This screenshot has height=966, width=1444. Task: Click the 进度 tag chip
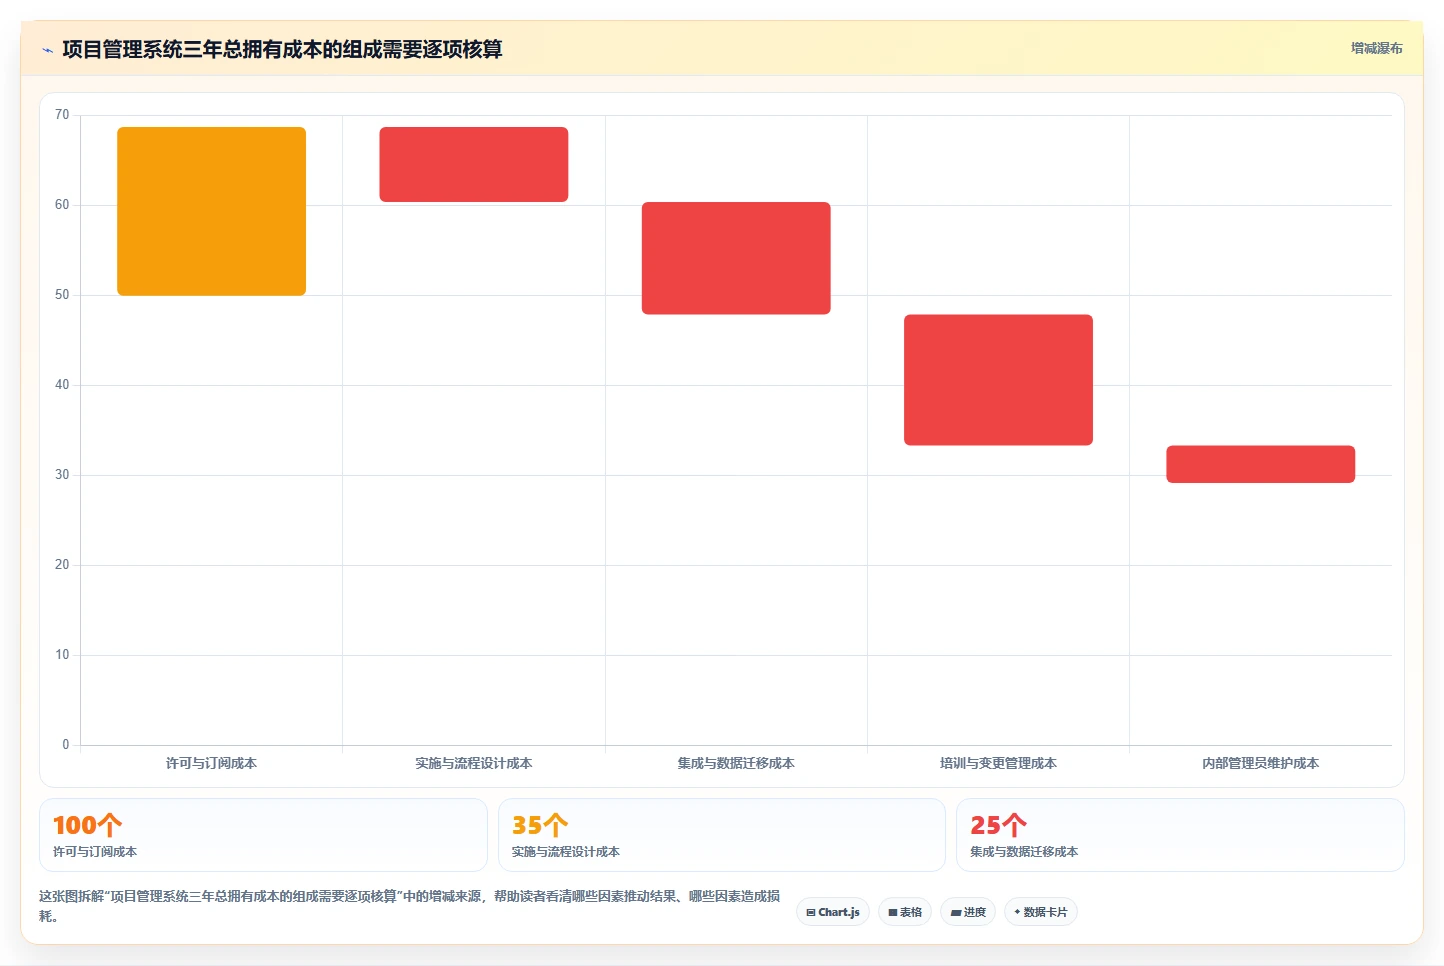(968, 912)
